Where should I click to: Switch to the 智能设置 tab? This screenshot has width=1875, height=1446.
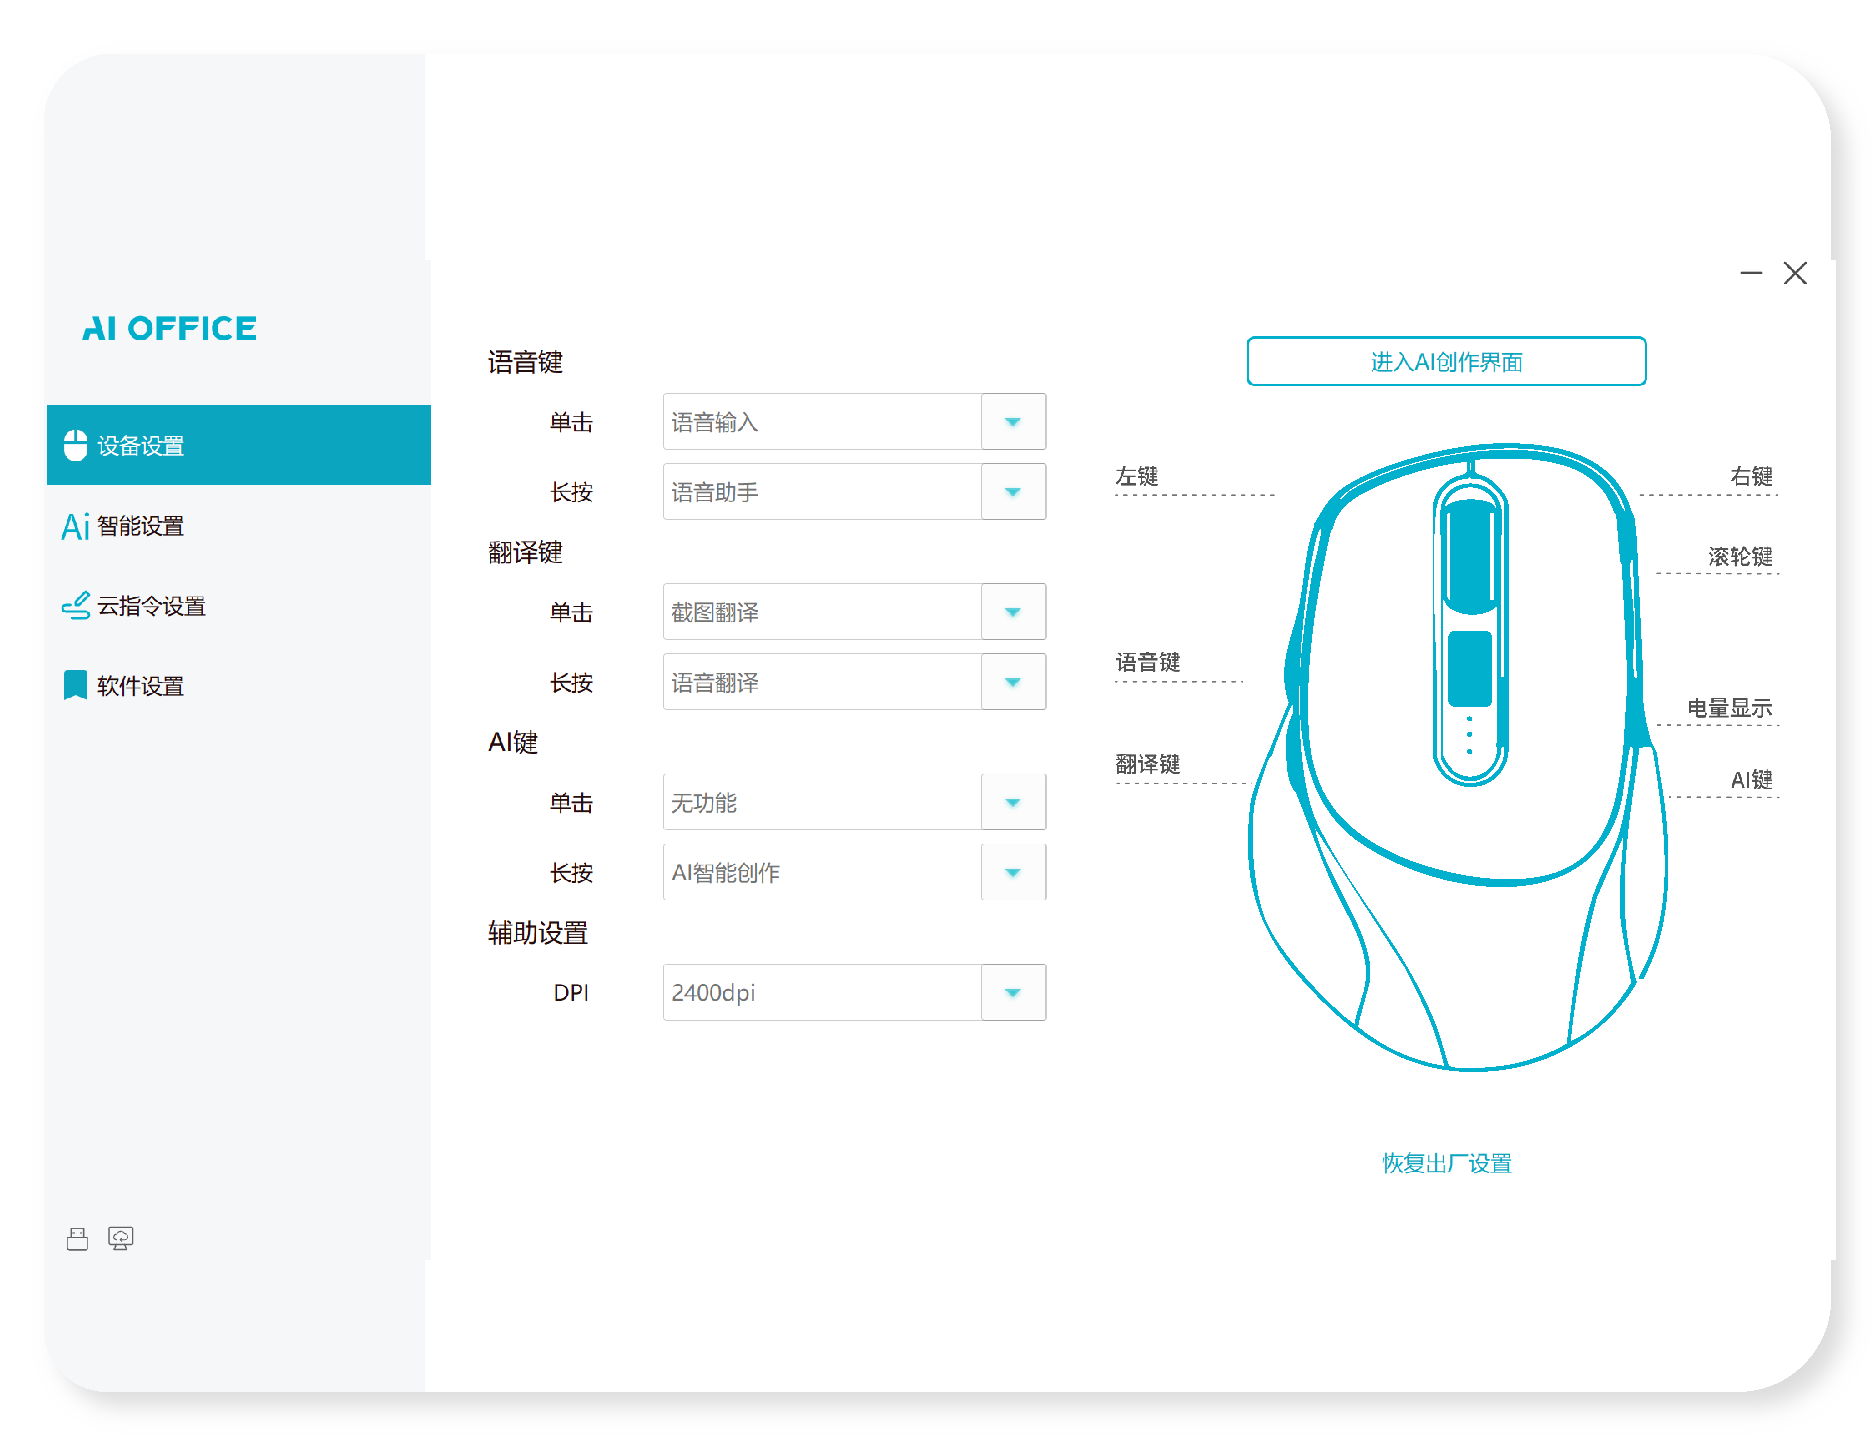140,526
